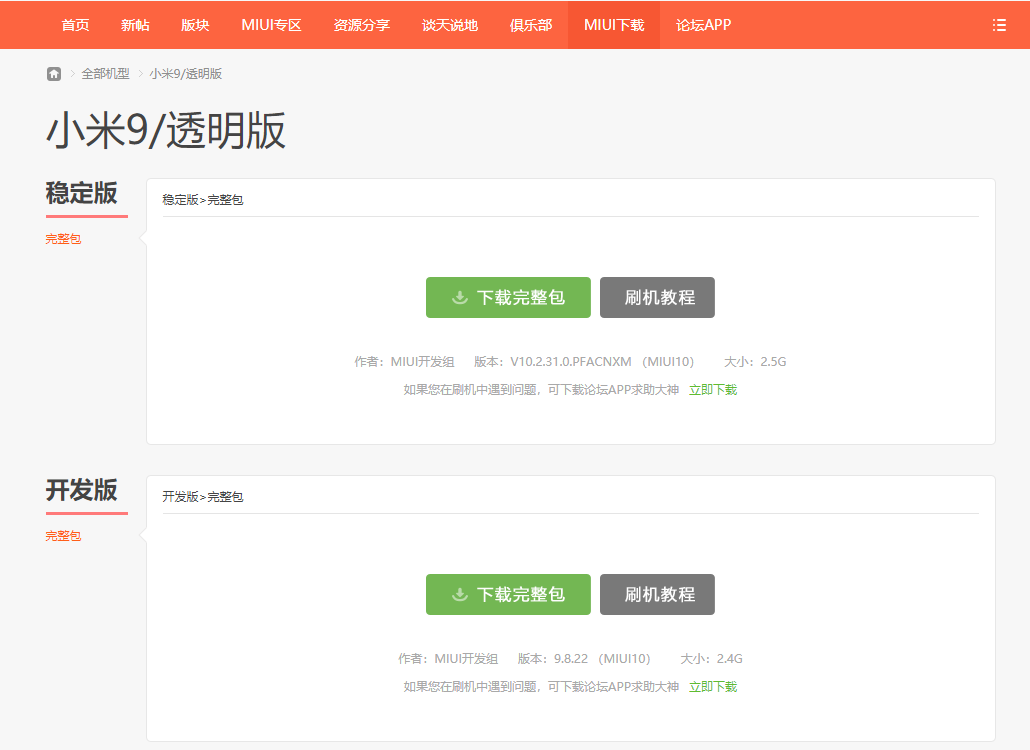Go to 谈天说地 section
Viewport: 1030px width, 750px height.
click(x=450, y=25)
